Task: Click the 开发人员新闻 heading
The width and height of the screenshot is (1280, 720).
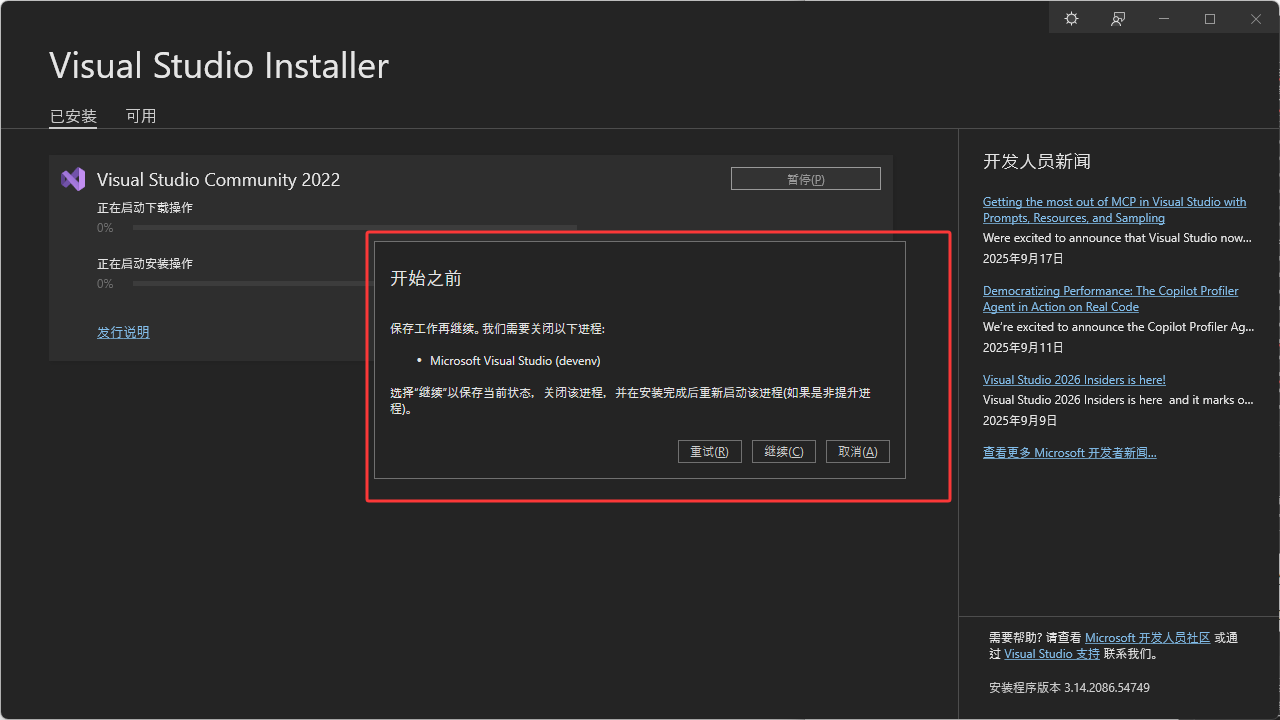Action: [1037, 161]
